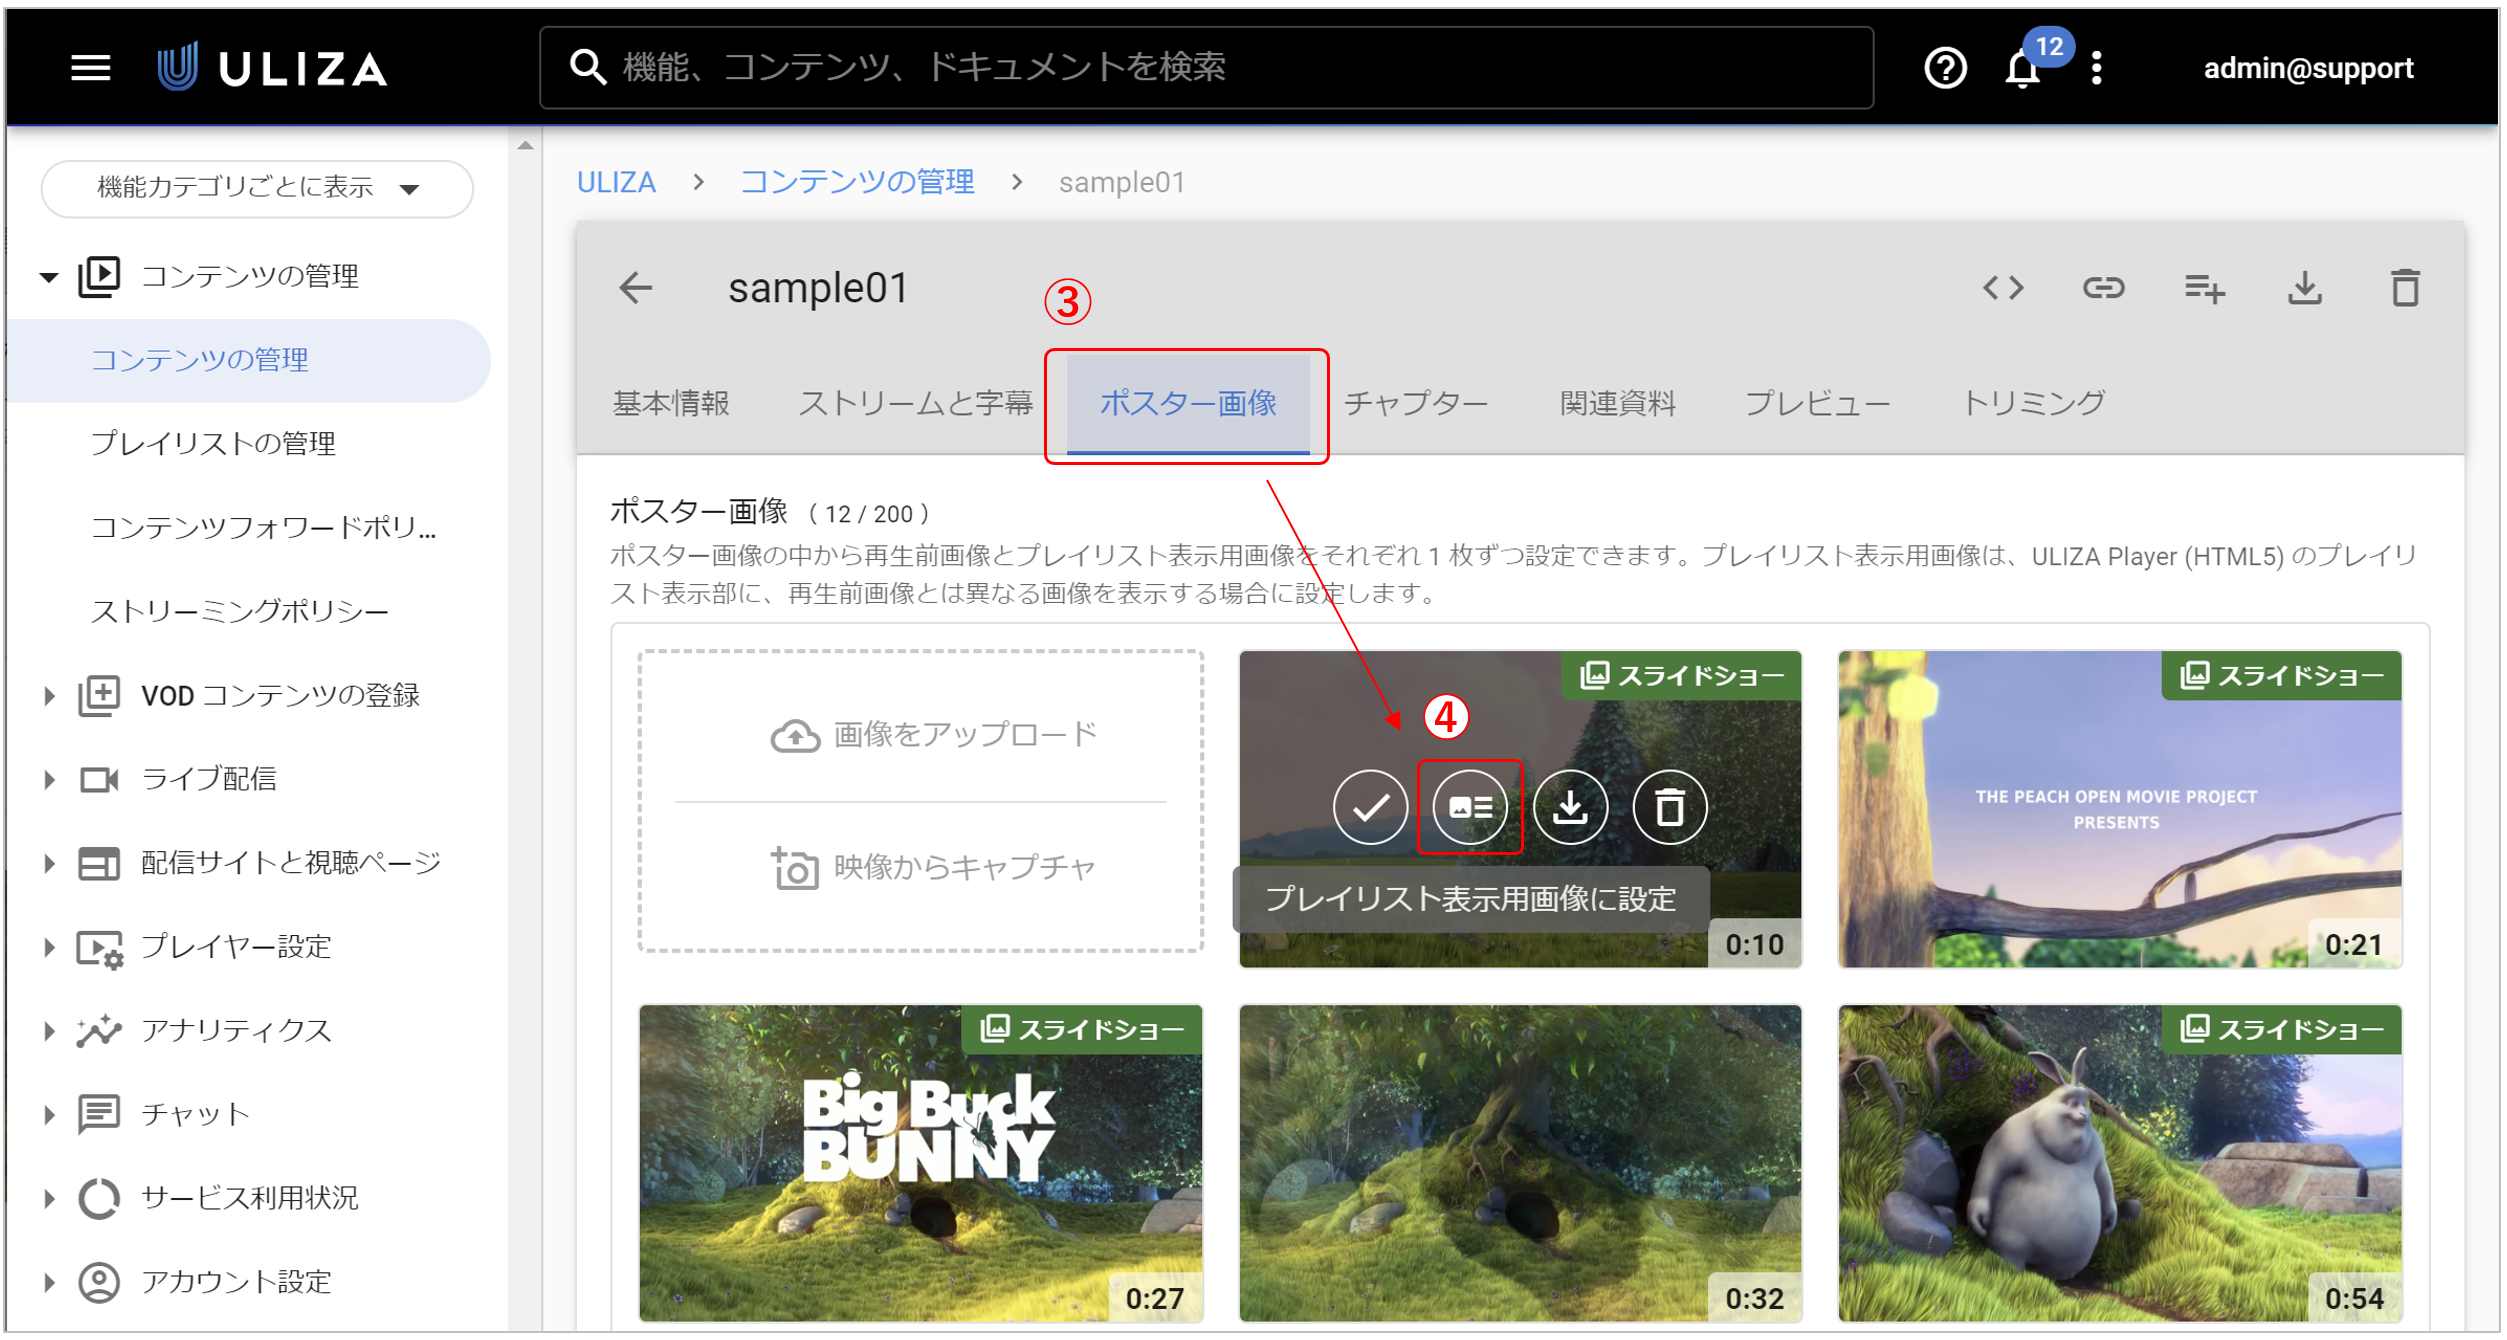Expand VOD コンテンツの登録 section
The width and height of the screenshot is (2507, 1340).
click(x=49, y=695)
